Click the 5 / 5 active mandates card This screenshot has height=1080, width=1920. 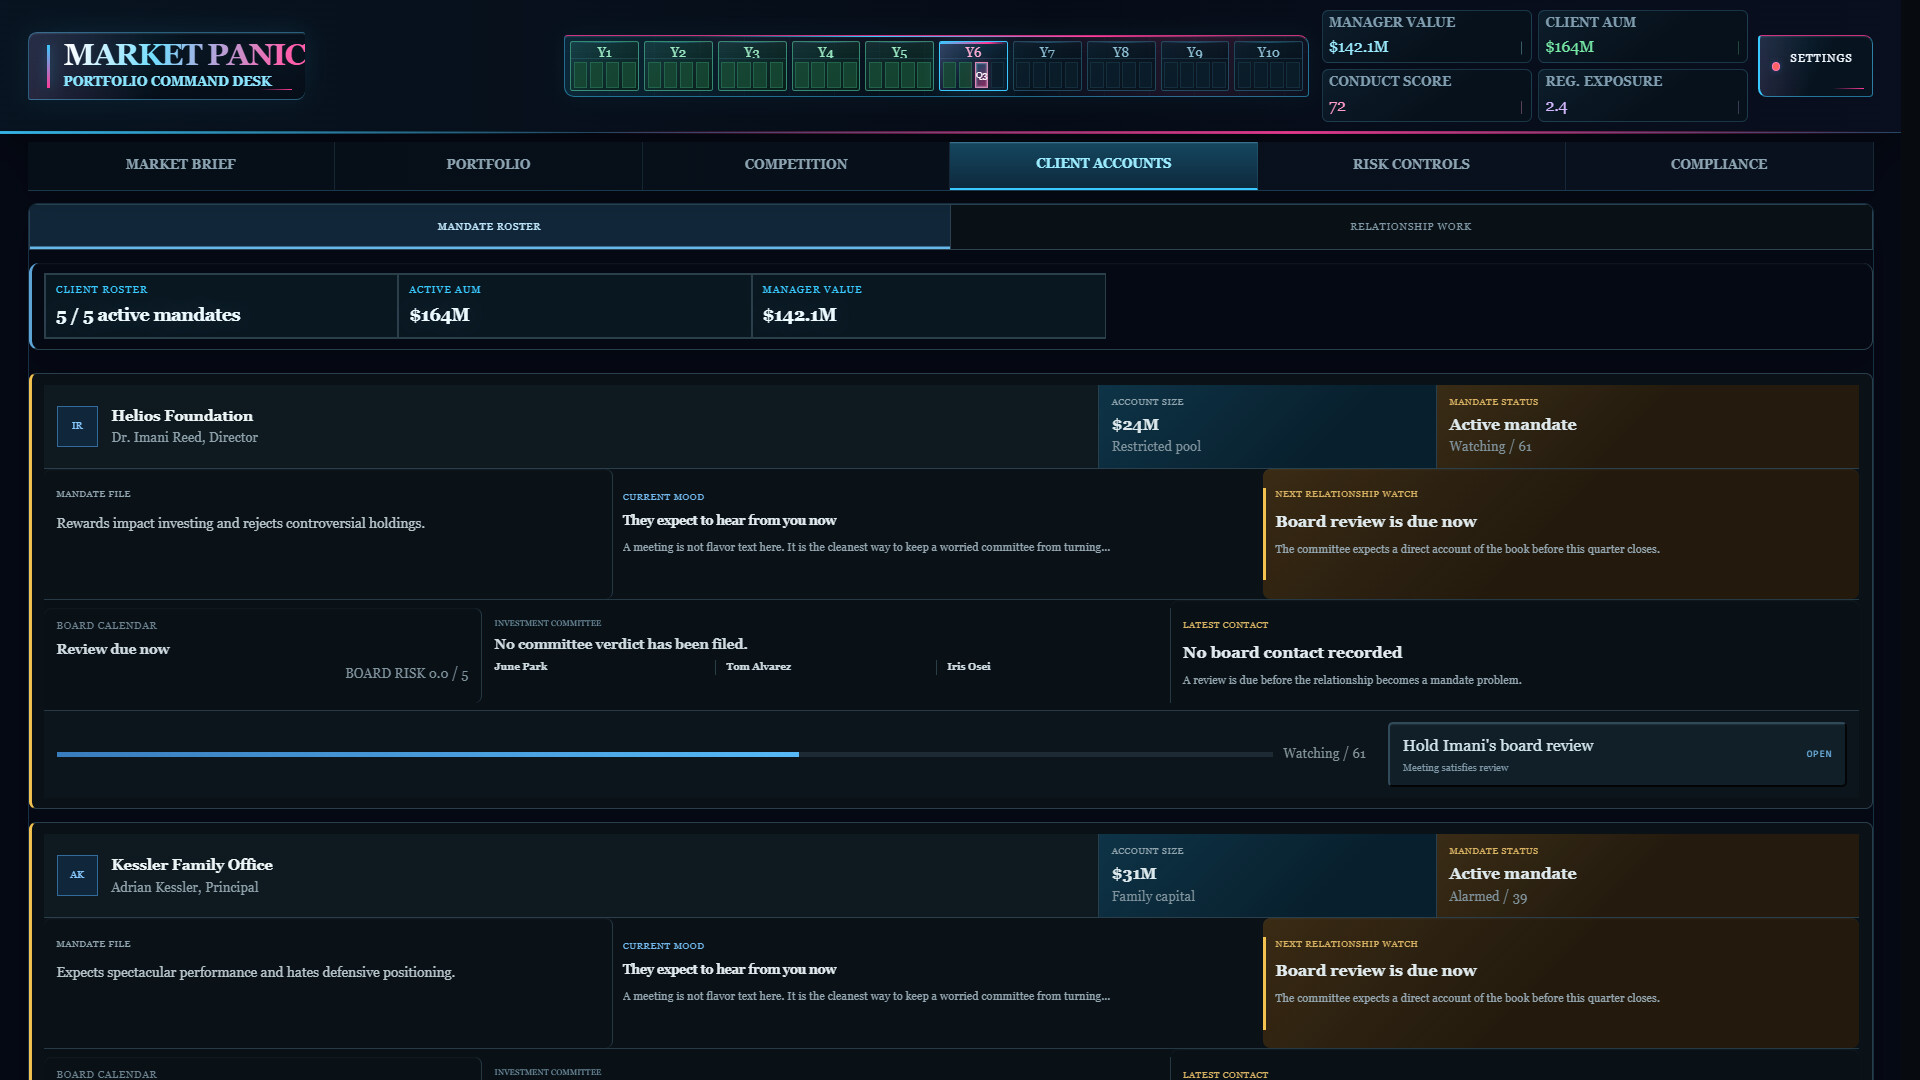click(221, 306)
